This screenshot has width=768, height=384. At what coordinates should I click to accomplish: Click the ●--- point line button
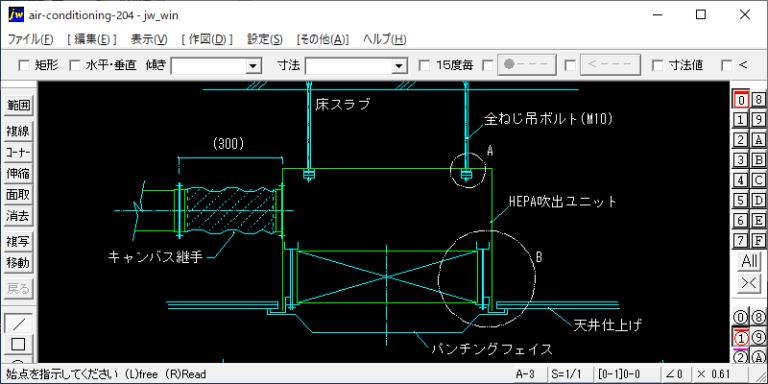pyautogui.click(x=527, y=65)
